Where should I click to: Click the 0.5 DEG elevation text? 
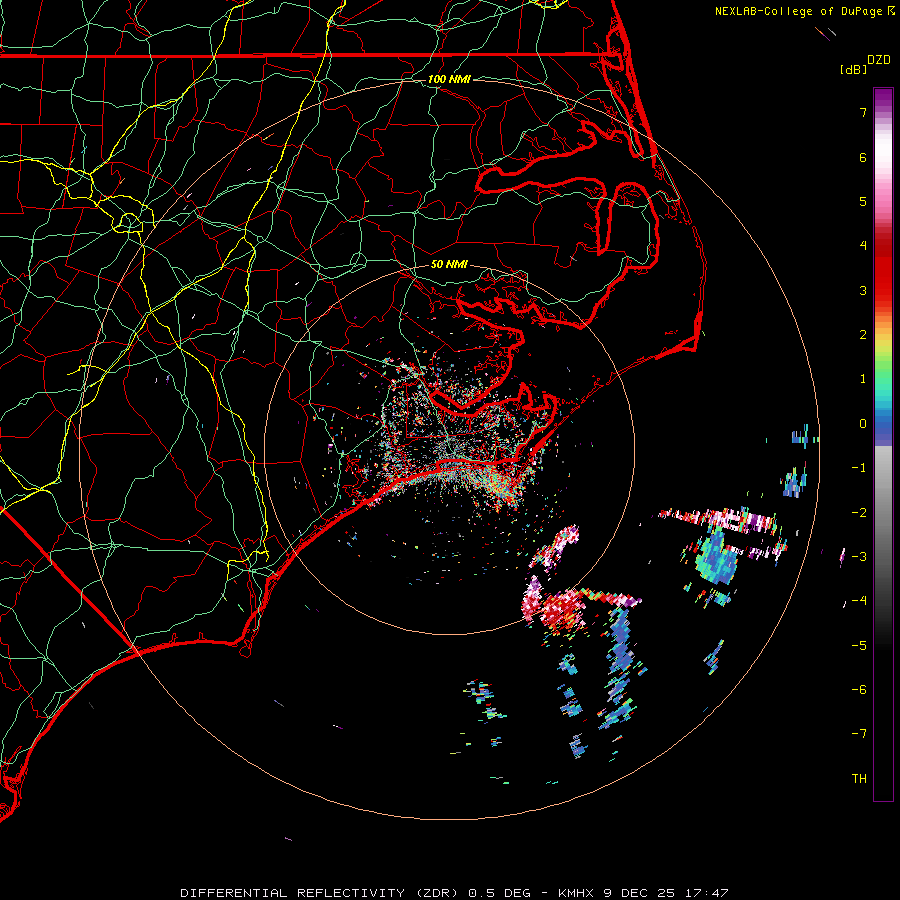[x=499, y=893]
